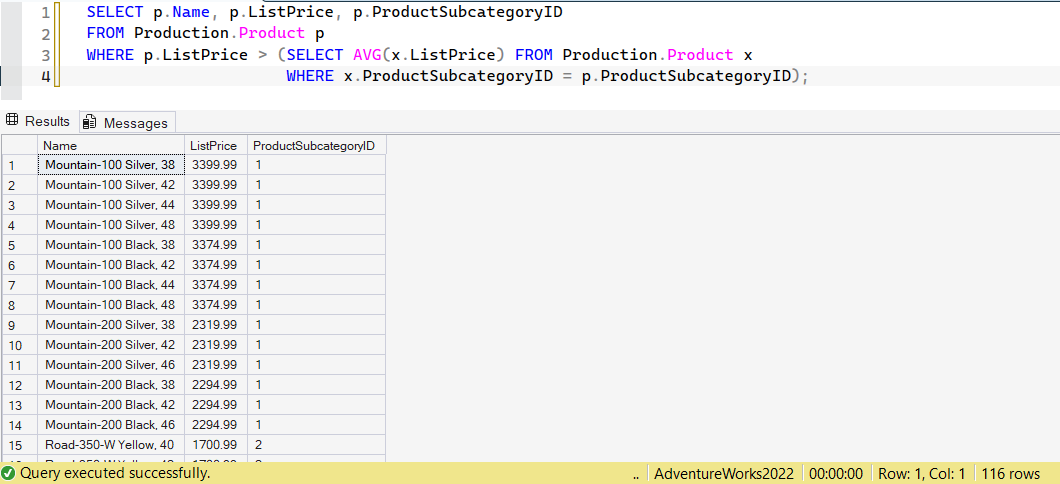The height and width of the screenshot is (484, 1060).
Task: Click the Results grid icon
Action: (11, 121)
